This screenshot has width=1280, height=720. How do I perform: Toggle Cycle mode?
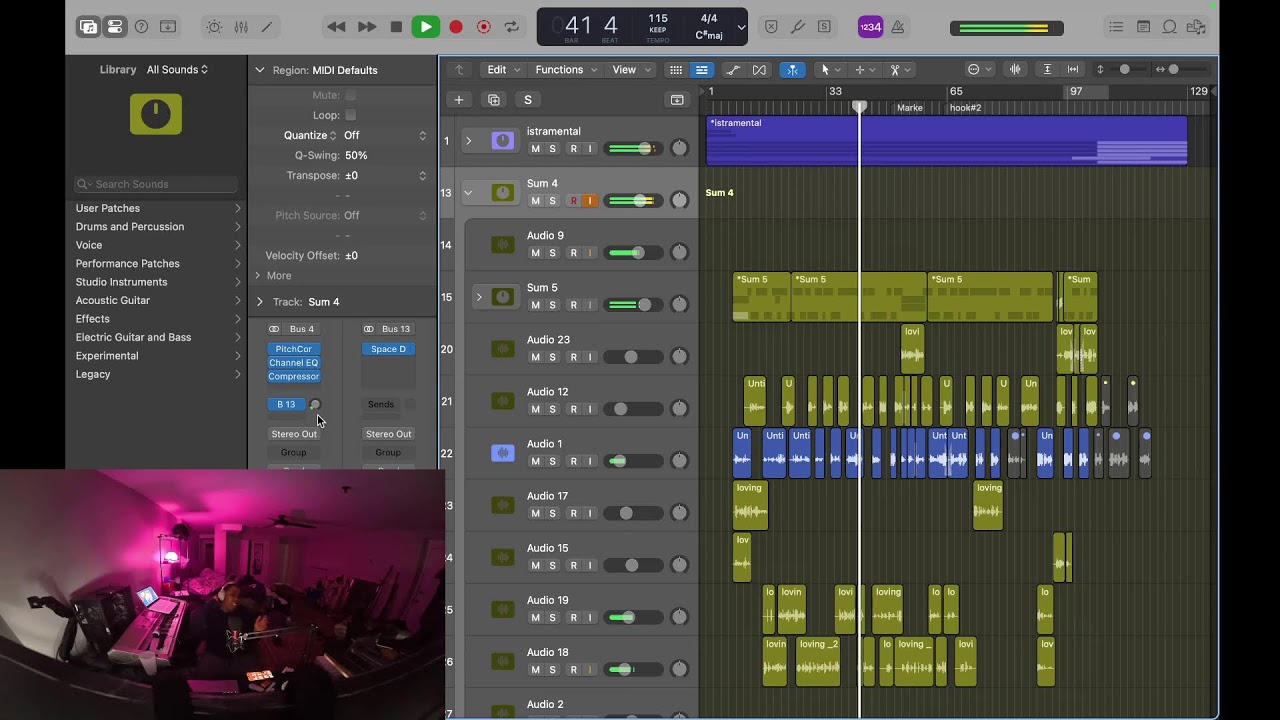pyautogui.click(x=512, y=27)
